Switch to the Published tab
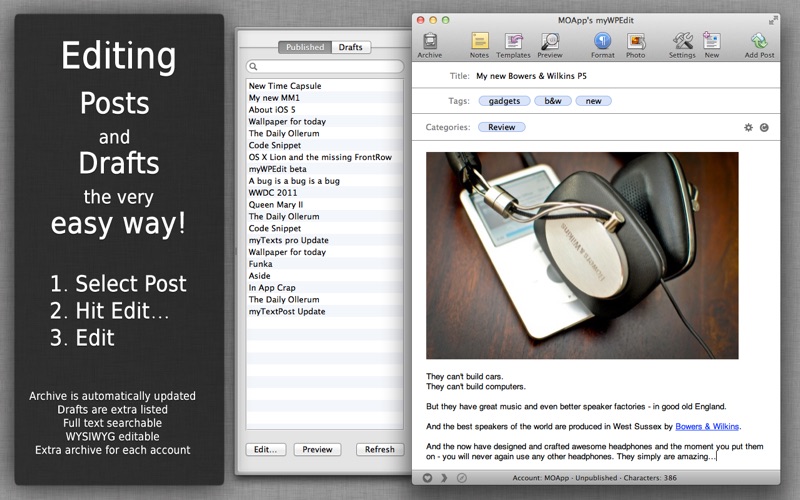 [x=305, y=47]
